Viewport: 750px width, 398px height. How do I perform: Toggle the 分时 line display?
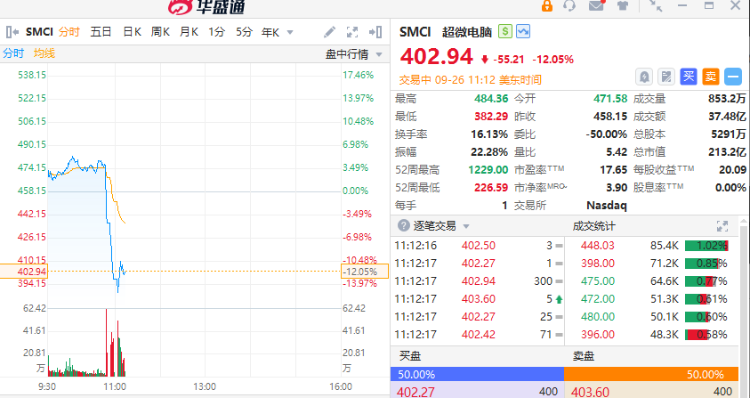pyautogui.click(x=13, y=53)
